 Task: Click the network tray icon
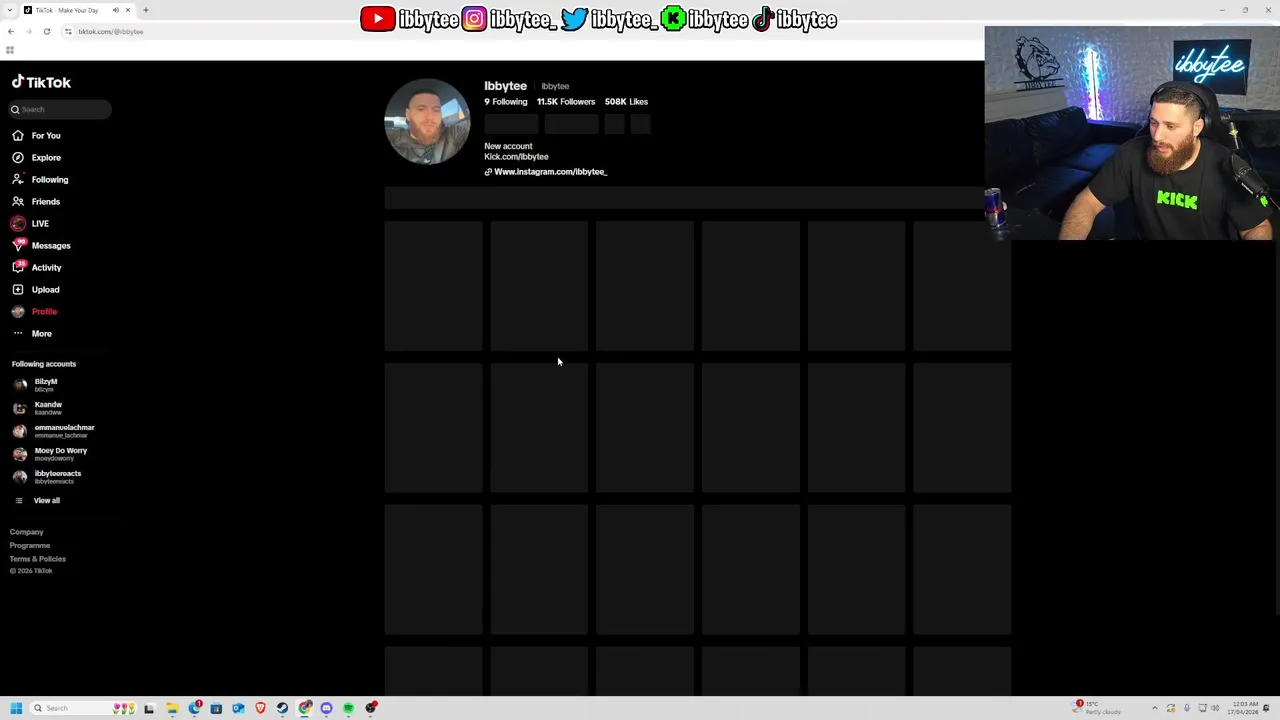pyautogui.click(x=1202, y=708)
